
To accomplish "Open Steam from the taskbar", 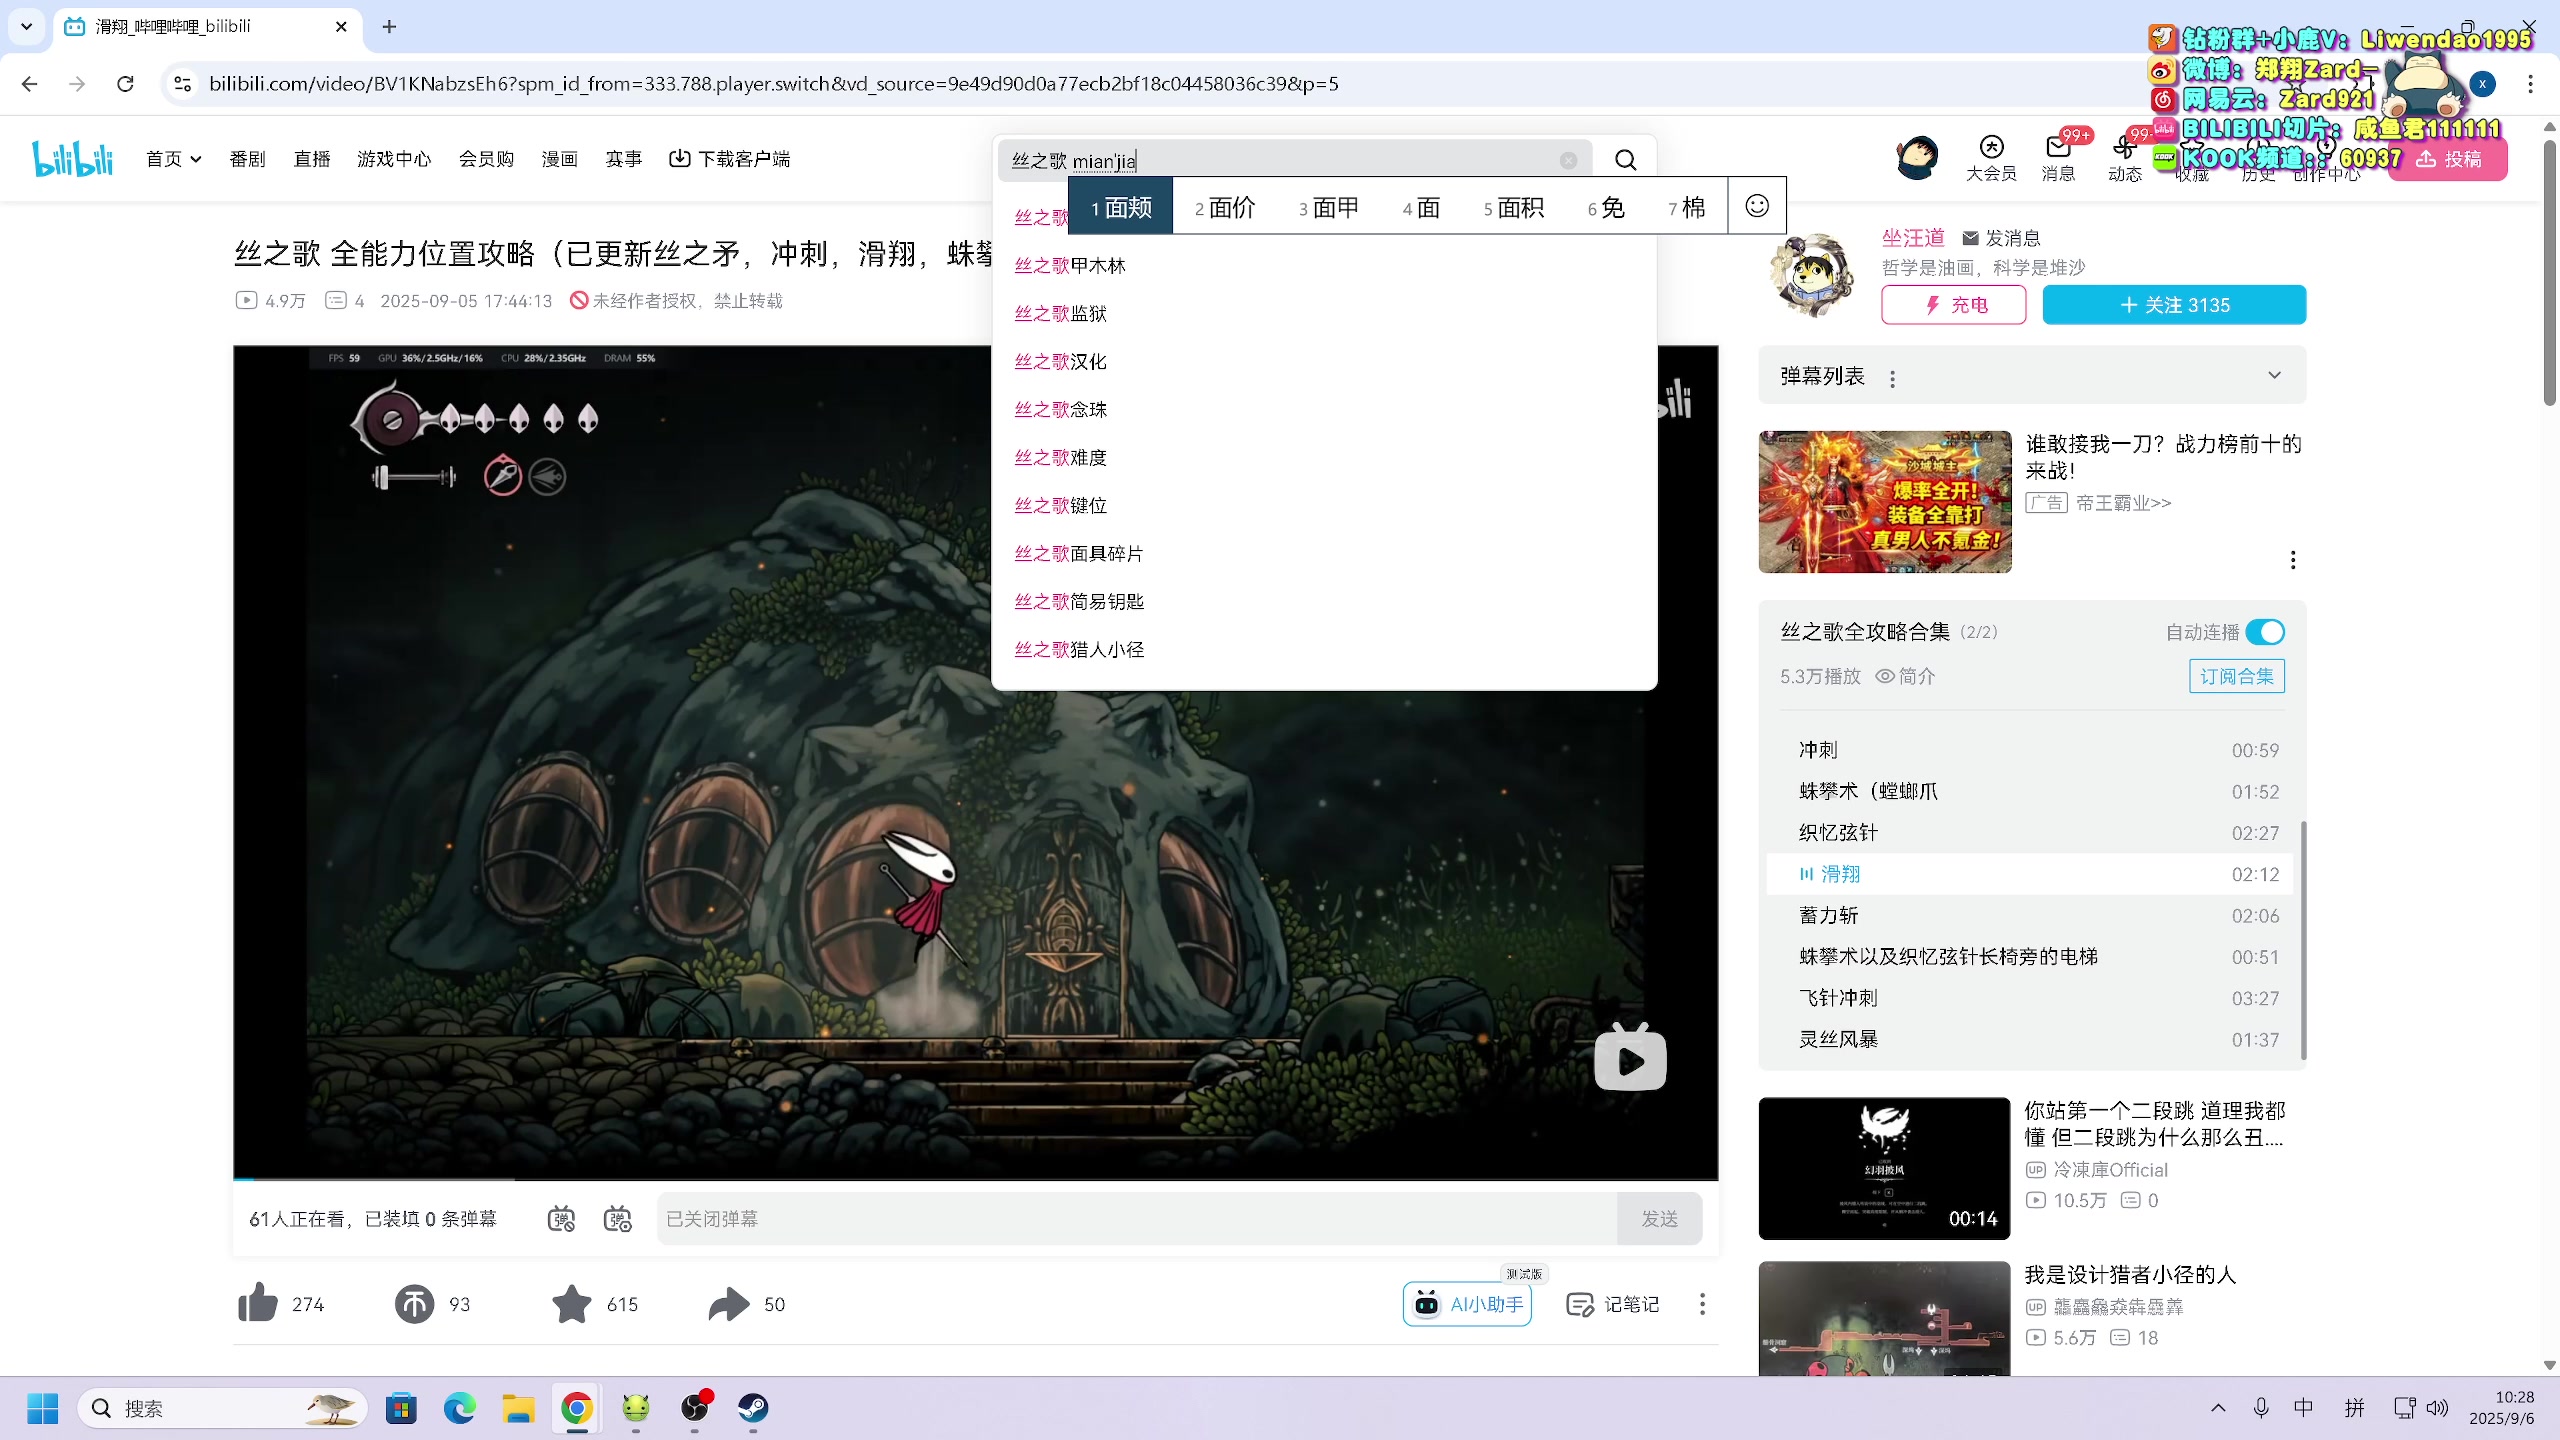I will click(x=753, y=1408).
